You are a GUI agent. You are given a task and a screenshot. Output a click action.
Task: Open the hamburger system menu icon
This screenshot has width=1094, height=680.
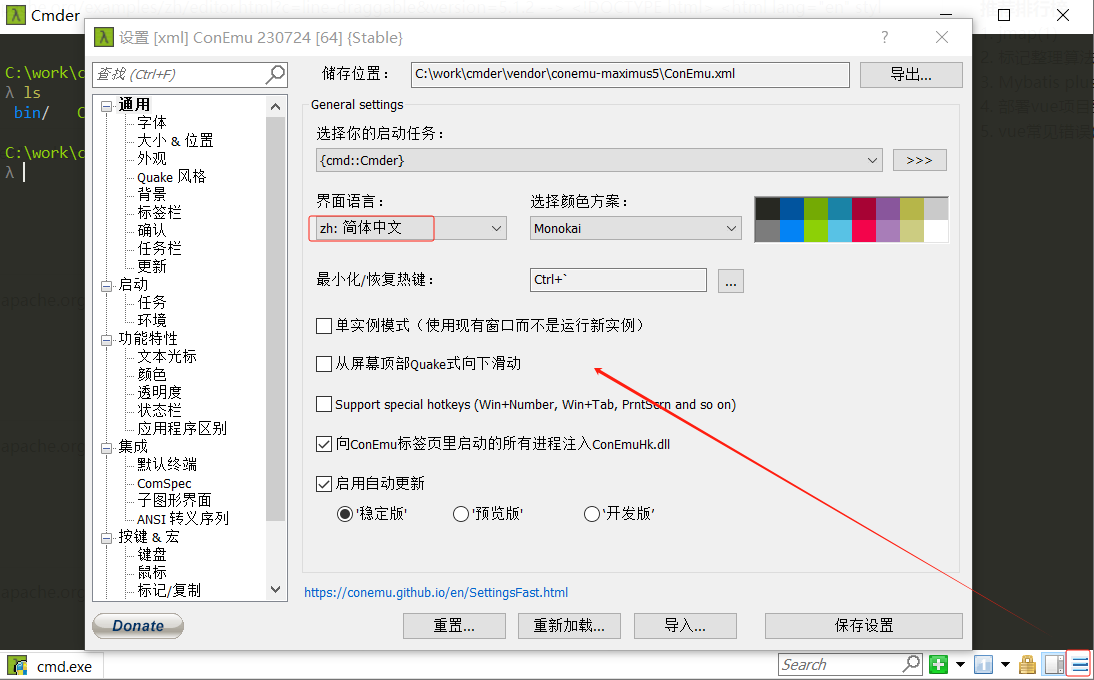pyautogui.click(x=1080, y=665)
